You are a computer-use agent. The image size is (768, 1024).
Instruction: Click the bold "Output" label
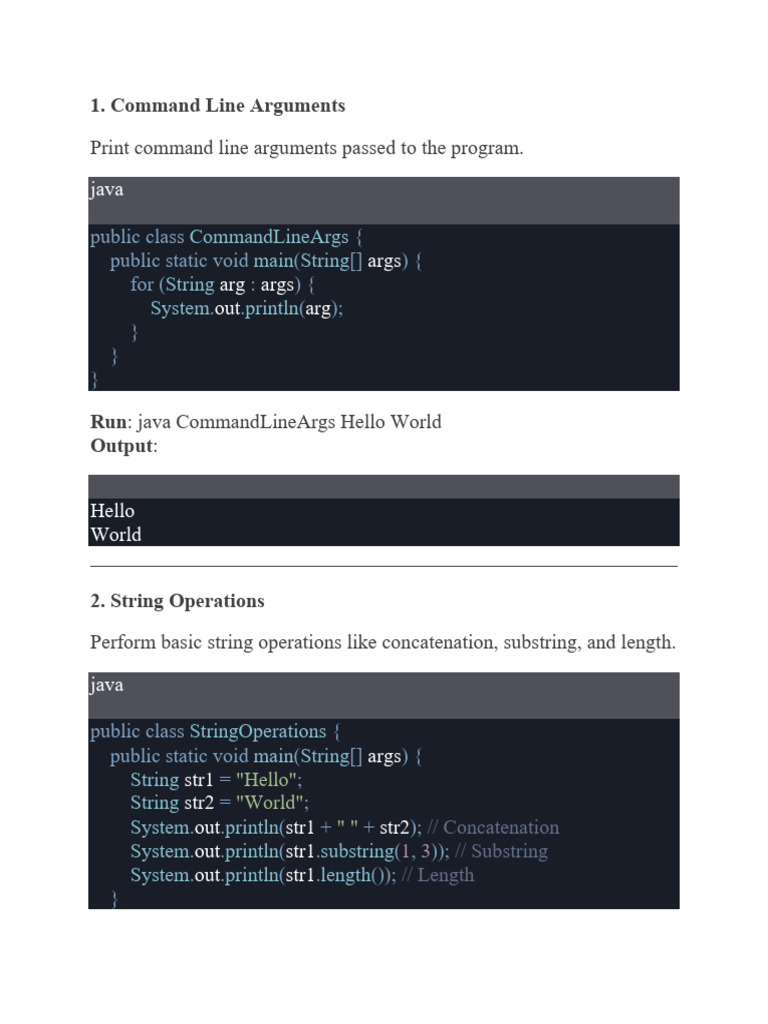click(x=123, y=446)
